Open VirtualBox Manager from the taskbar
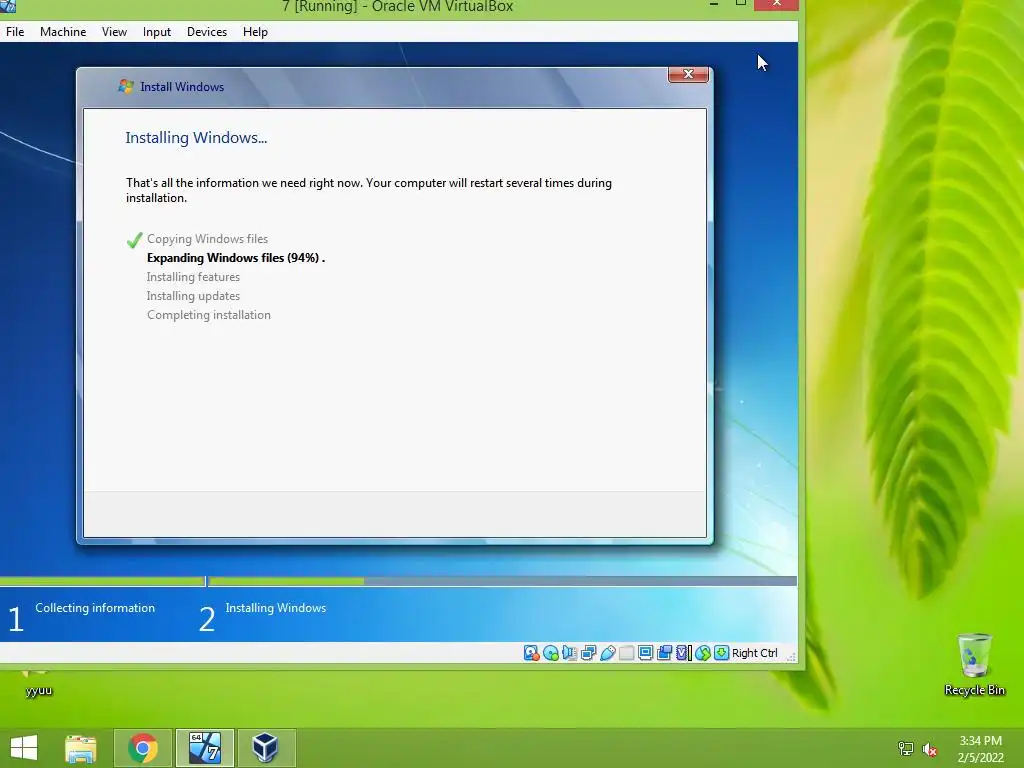 tap(266, 748)
